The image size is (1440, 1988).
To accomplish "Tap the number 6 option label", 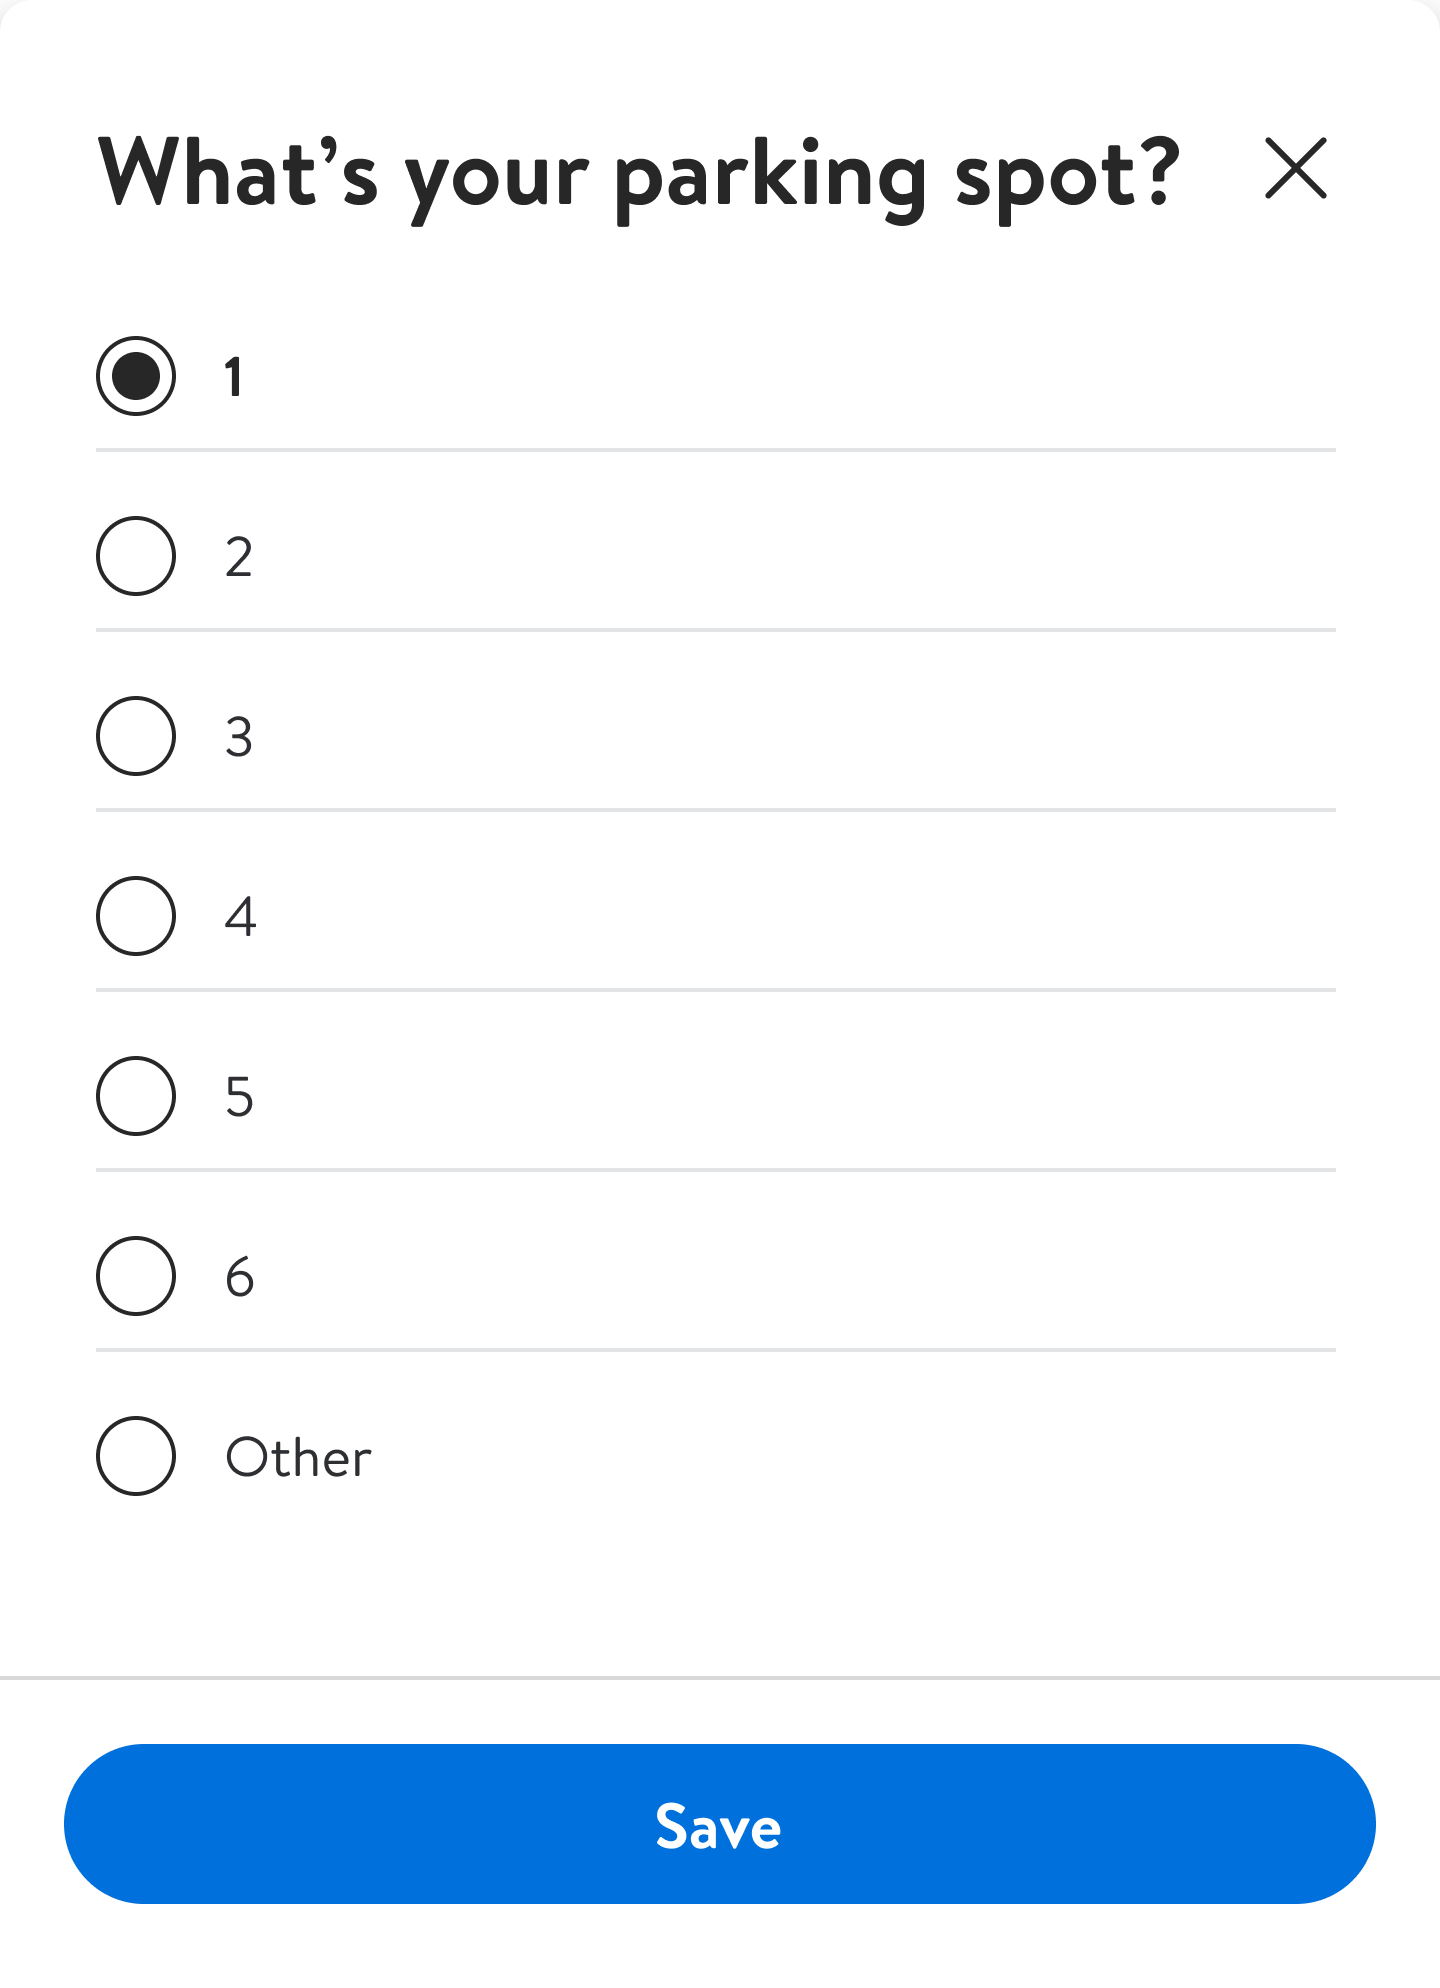I will (x=239, y=1278).
